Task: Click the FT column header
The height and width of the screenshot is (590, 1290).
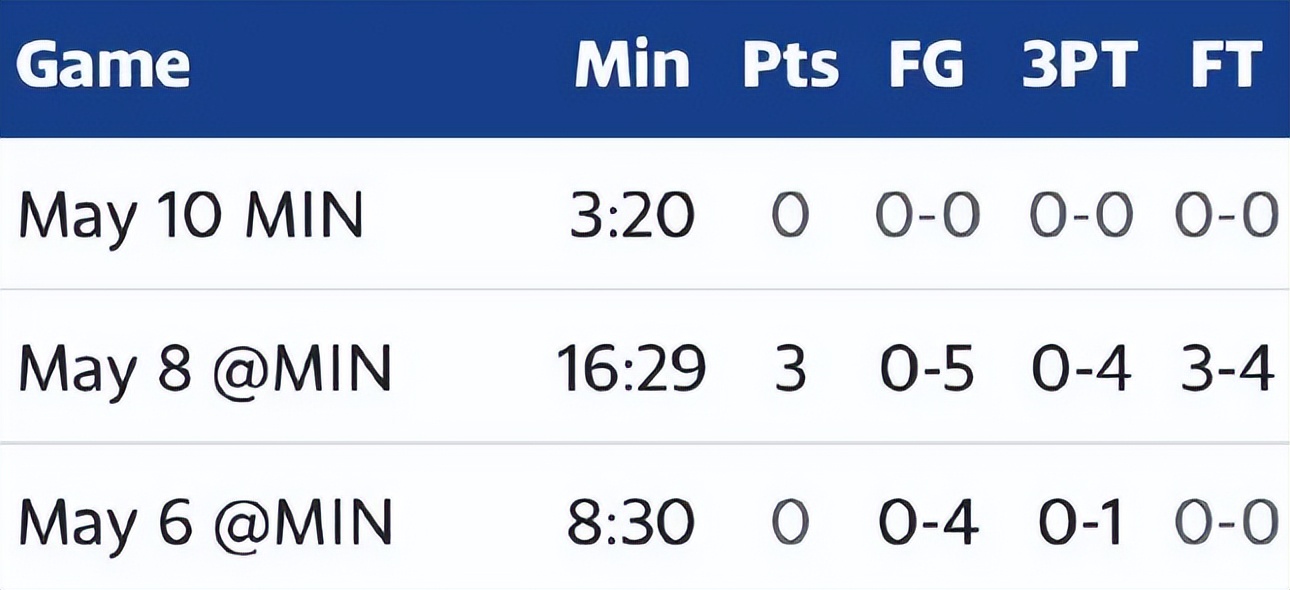Action: tap(1225, 65)
